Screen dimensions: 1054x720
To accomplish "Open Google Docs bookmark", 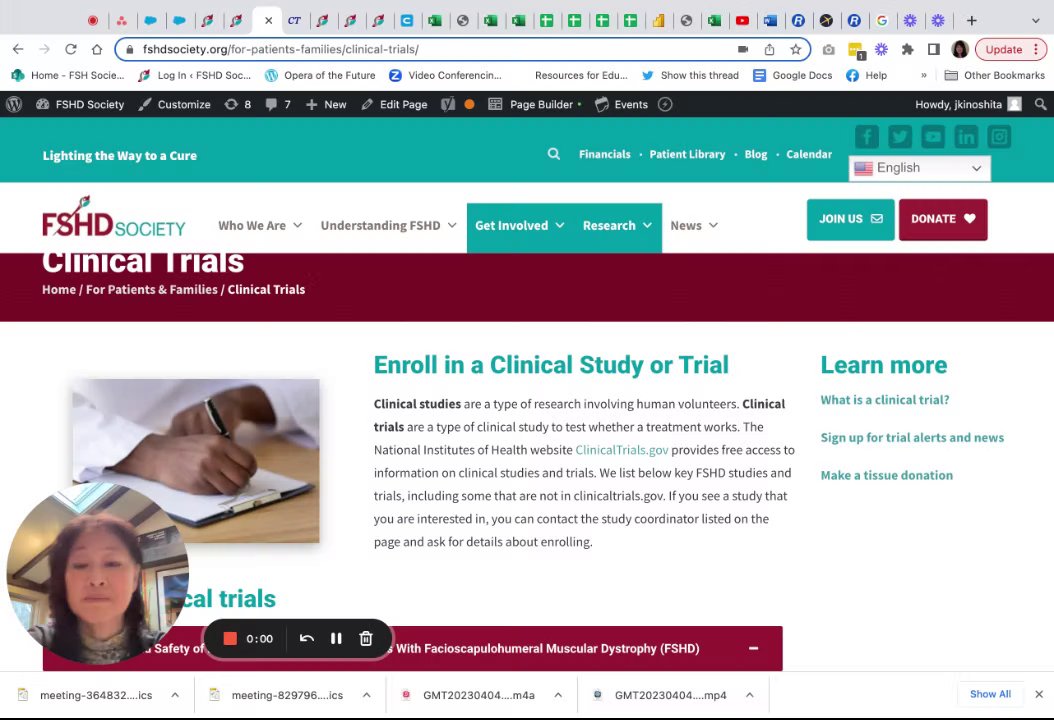I will click(793, 75).
